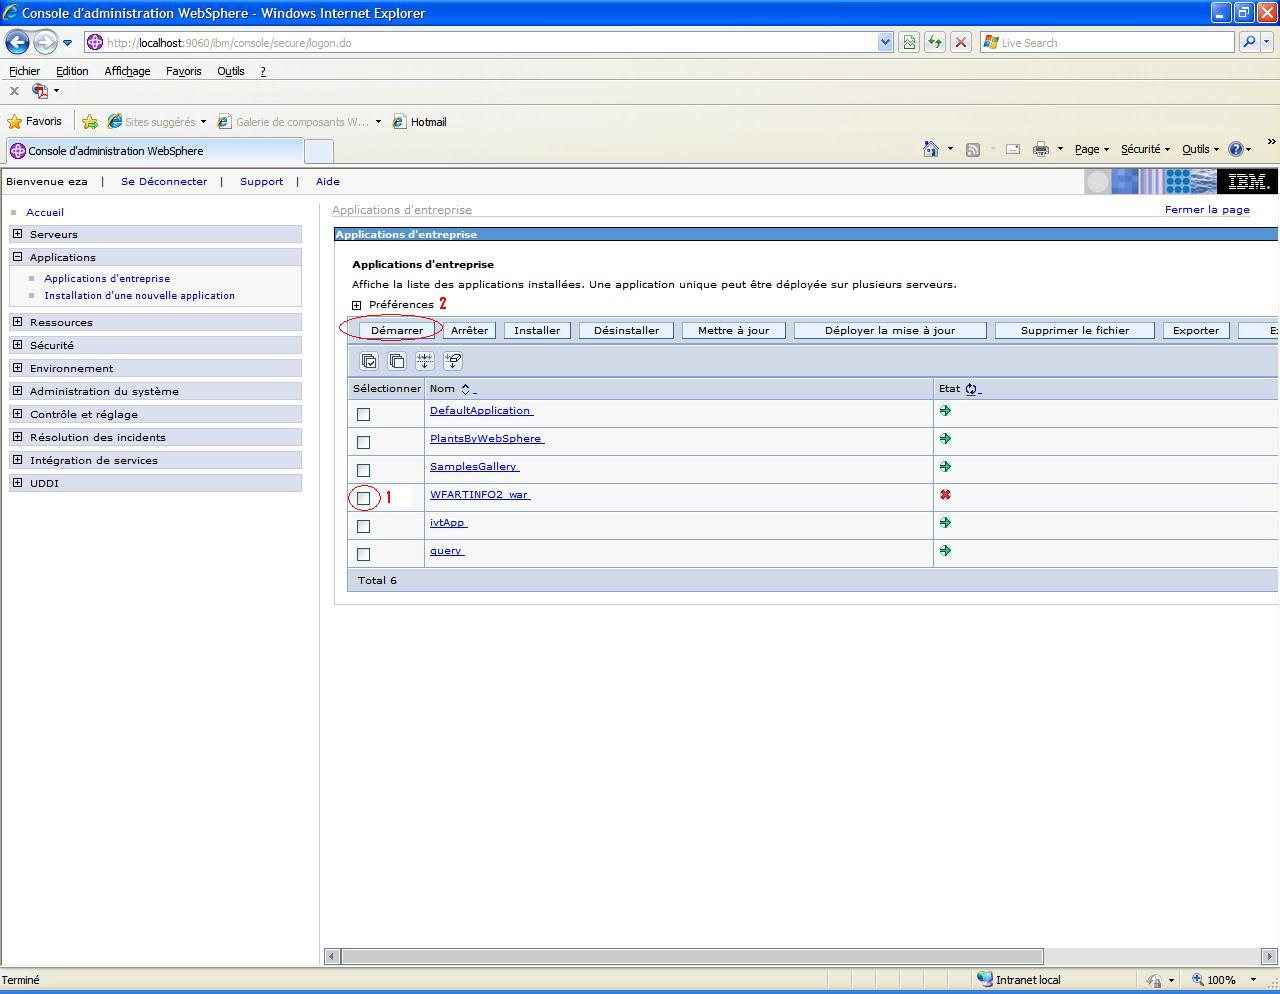Image resolution: width=1280 pixels, height=994 pixels.
Task: Open the PlantsByWebSphere application link
Action: tap(486, 439)
